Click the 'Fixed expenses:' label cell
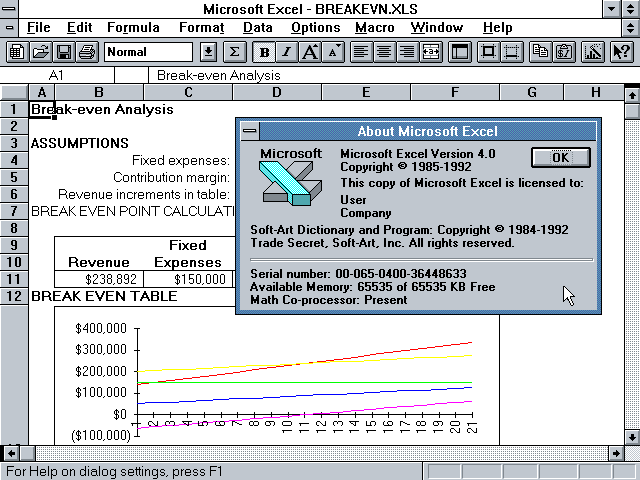This screenshot has width=640, height=480. click(x=181, y=160)
